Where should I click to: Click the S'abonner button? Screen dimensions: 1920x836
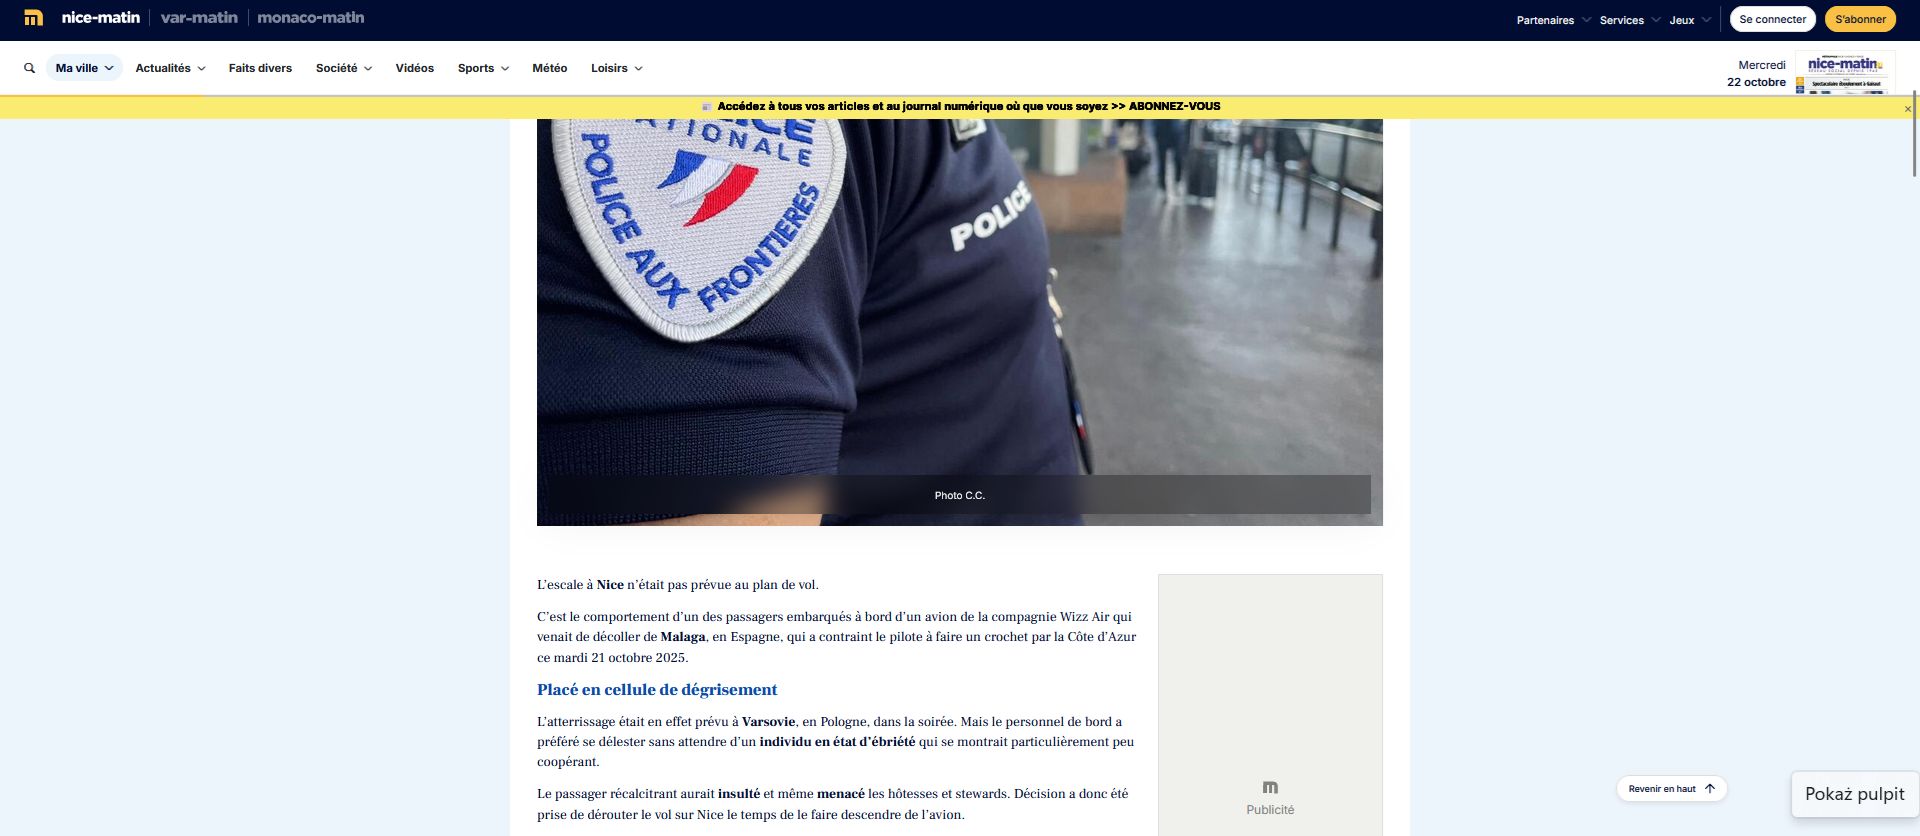point(1860,19)
